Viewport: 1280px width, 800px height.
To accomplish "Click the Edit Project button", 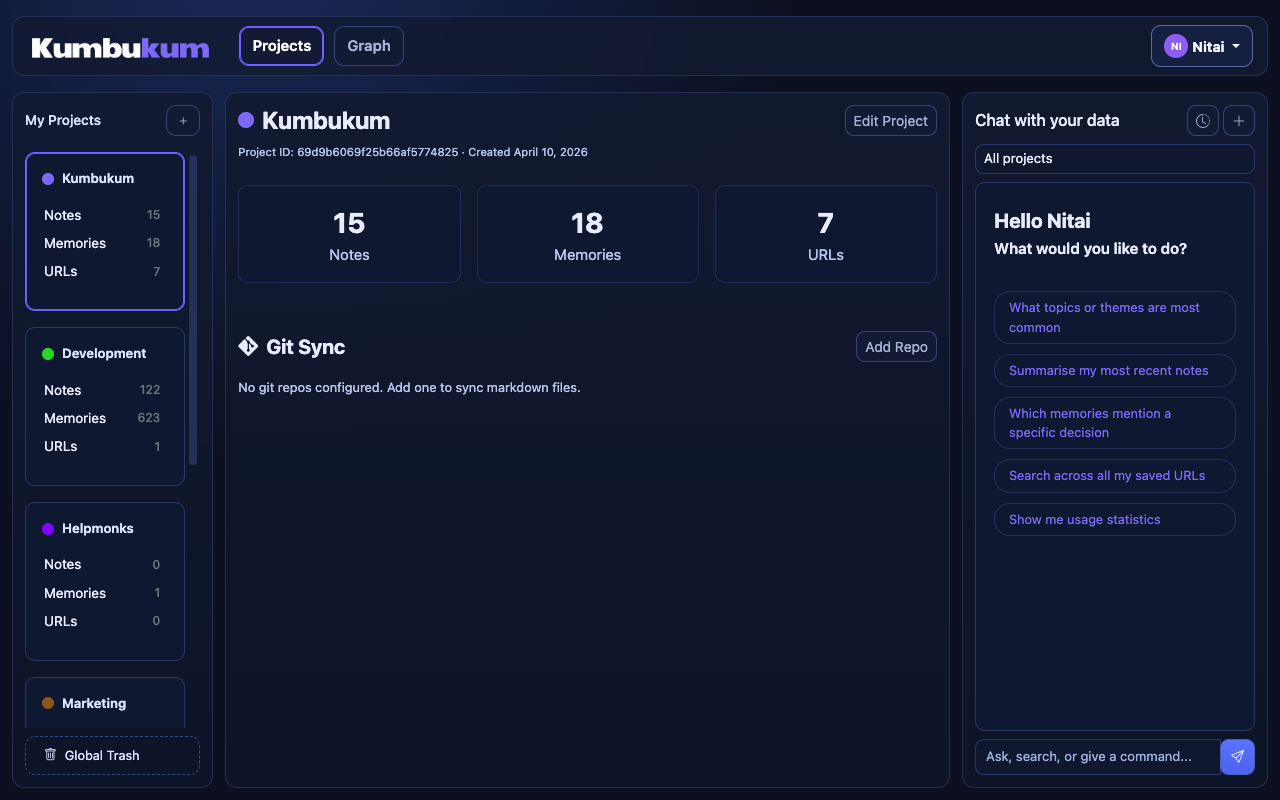I will 891,121.
